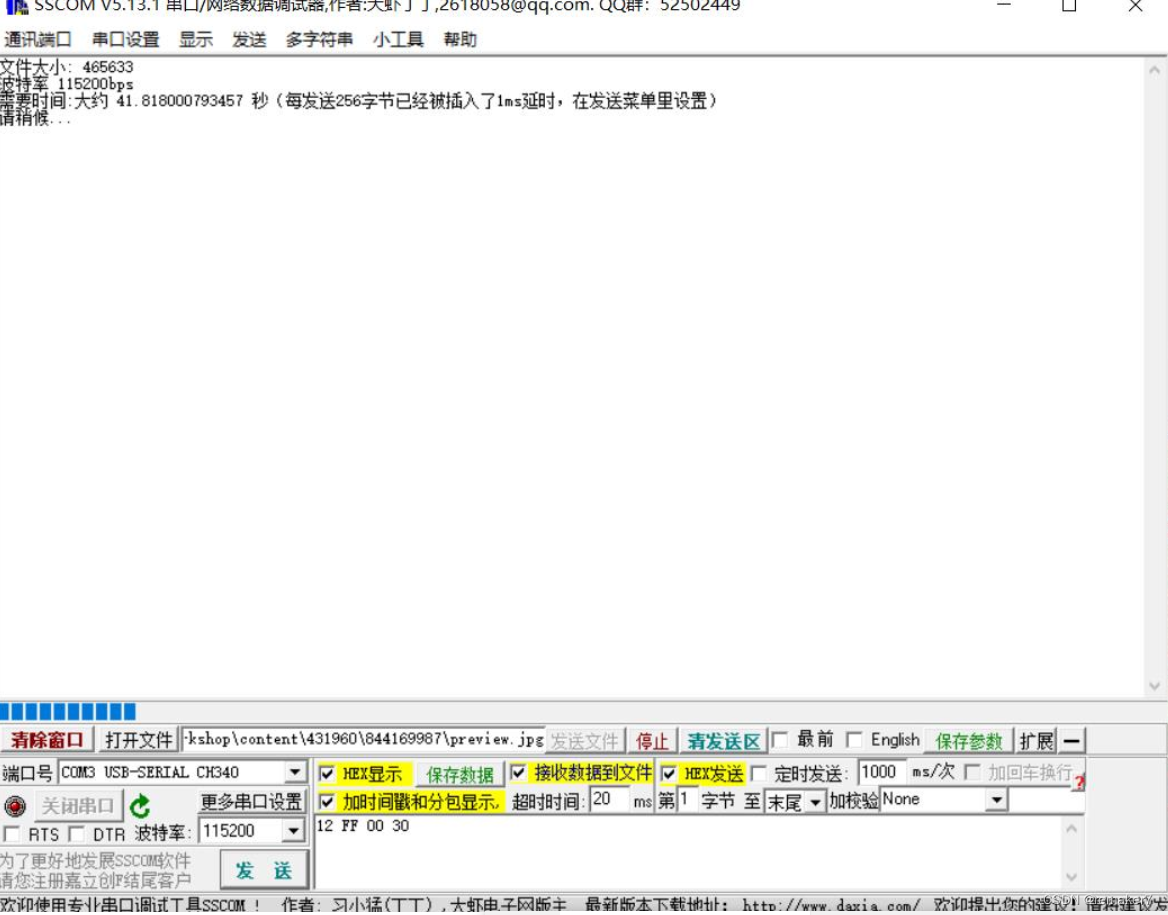The image size is (1168, 915).
Task: Click the 保存数据 button
Action: coord(460,775)
